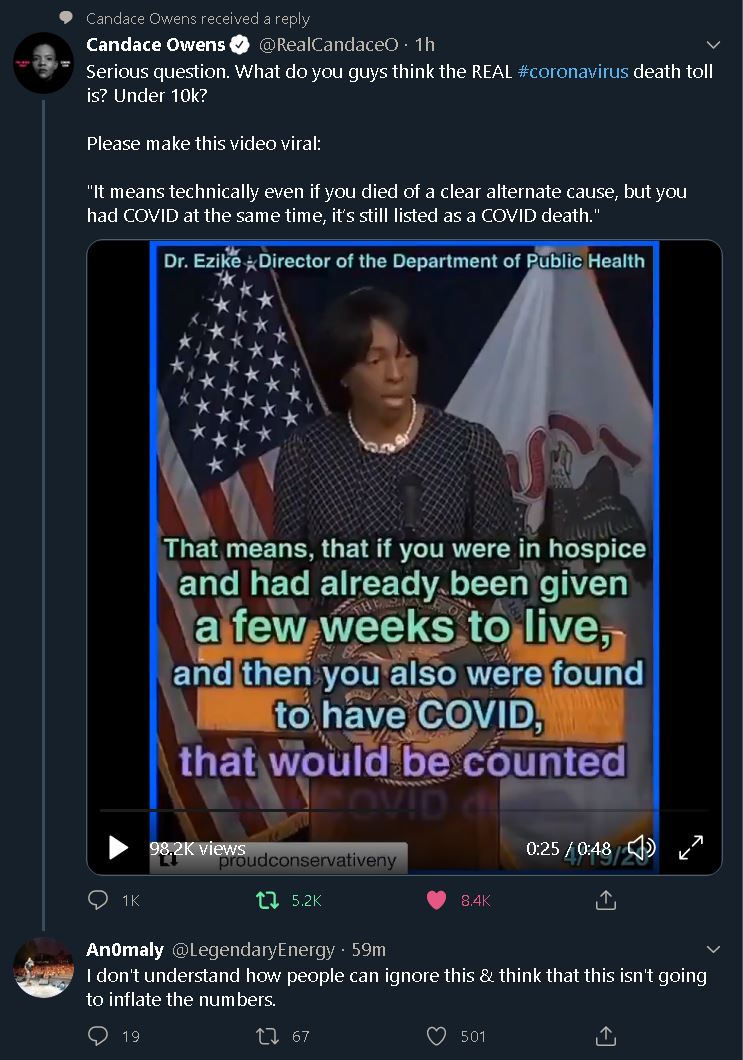The height and width of the screenshot is (1060, 743).
Task: Open @LegendaryEnergy handle
Action: (x=254, y=950)
